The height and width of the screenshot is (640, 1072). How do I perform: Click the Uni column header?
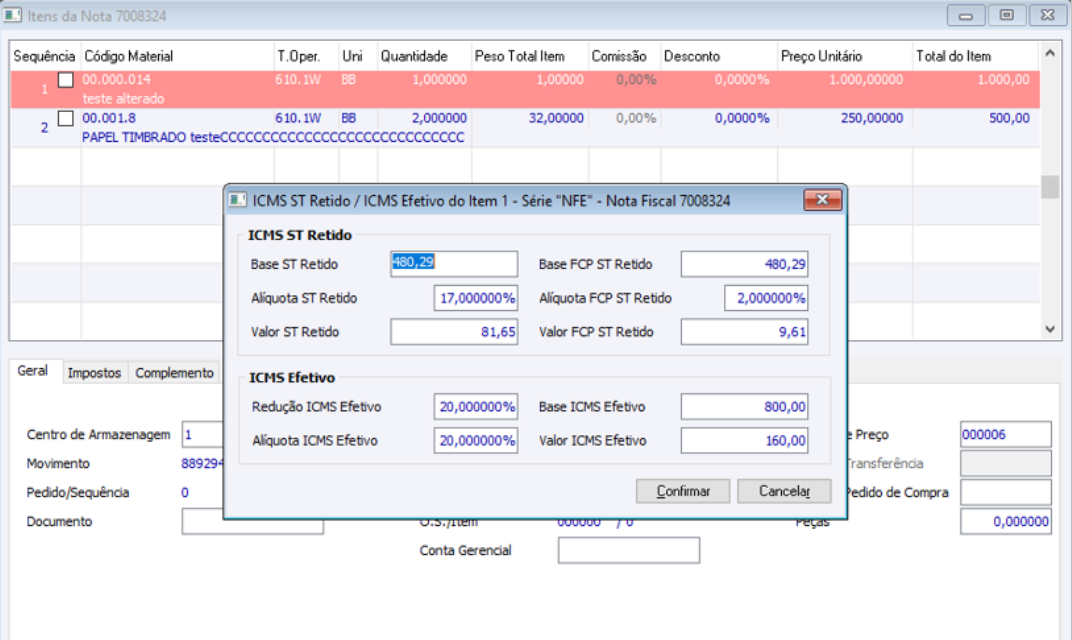pos(358,56)
